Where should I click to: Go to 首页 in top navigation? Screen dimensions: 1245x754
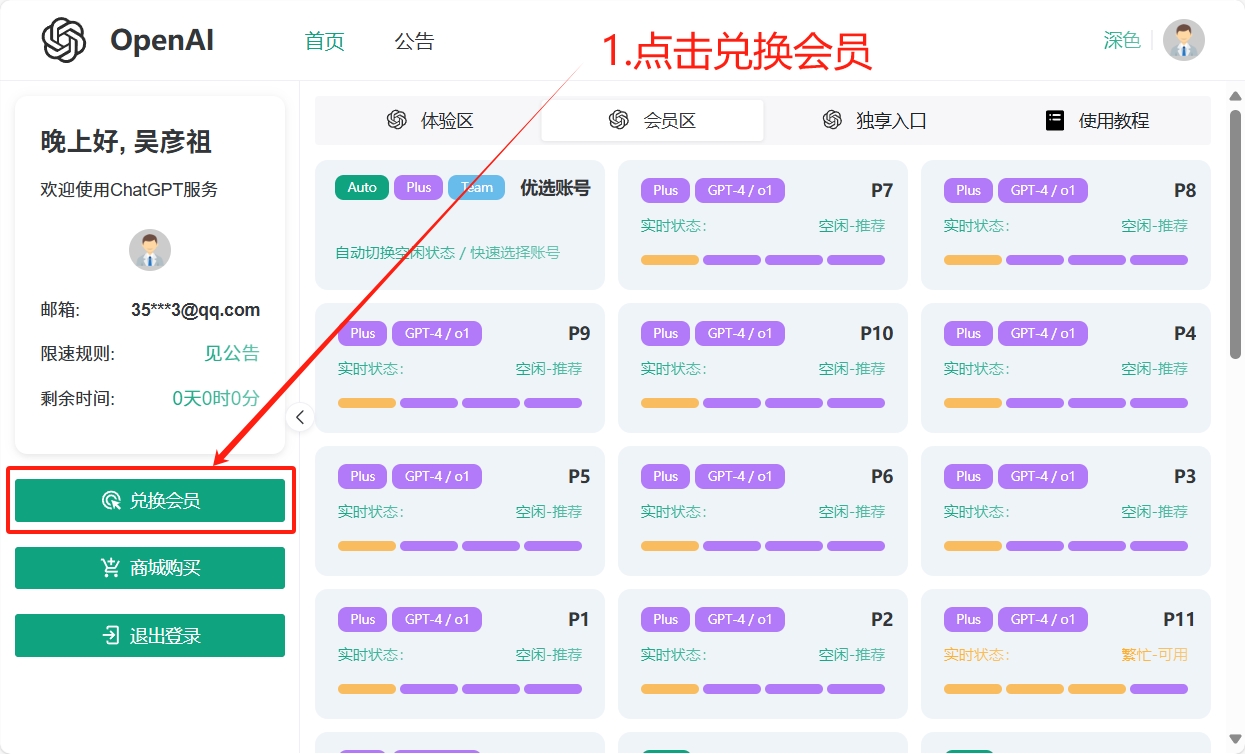click(x=325, y=41)
